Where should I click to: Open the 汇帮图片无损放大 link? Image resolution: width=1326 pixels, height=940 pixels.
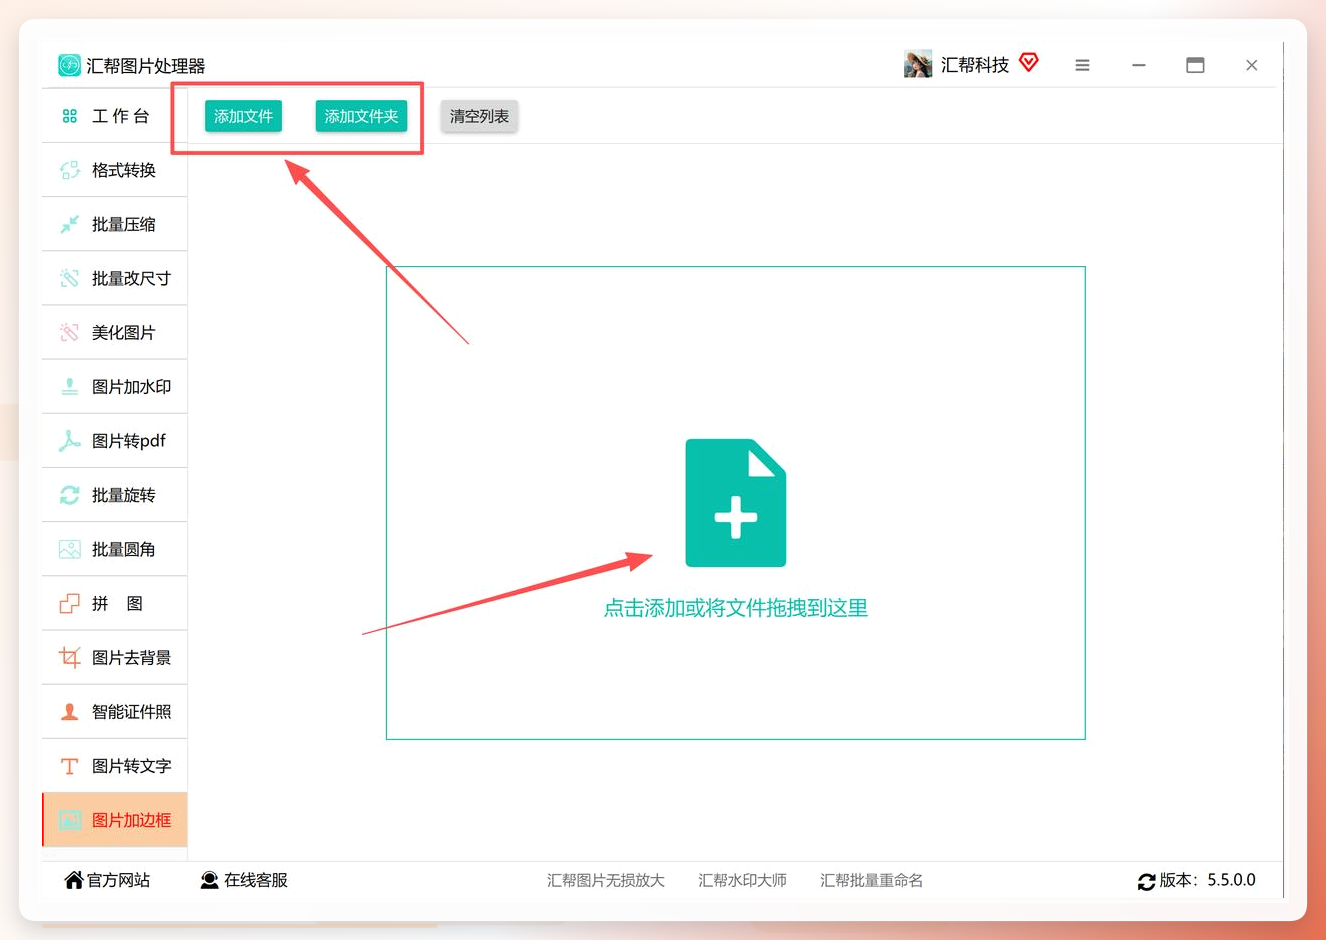(606, 880)
